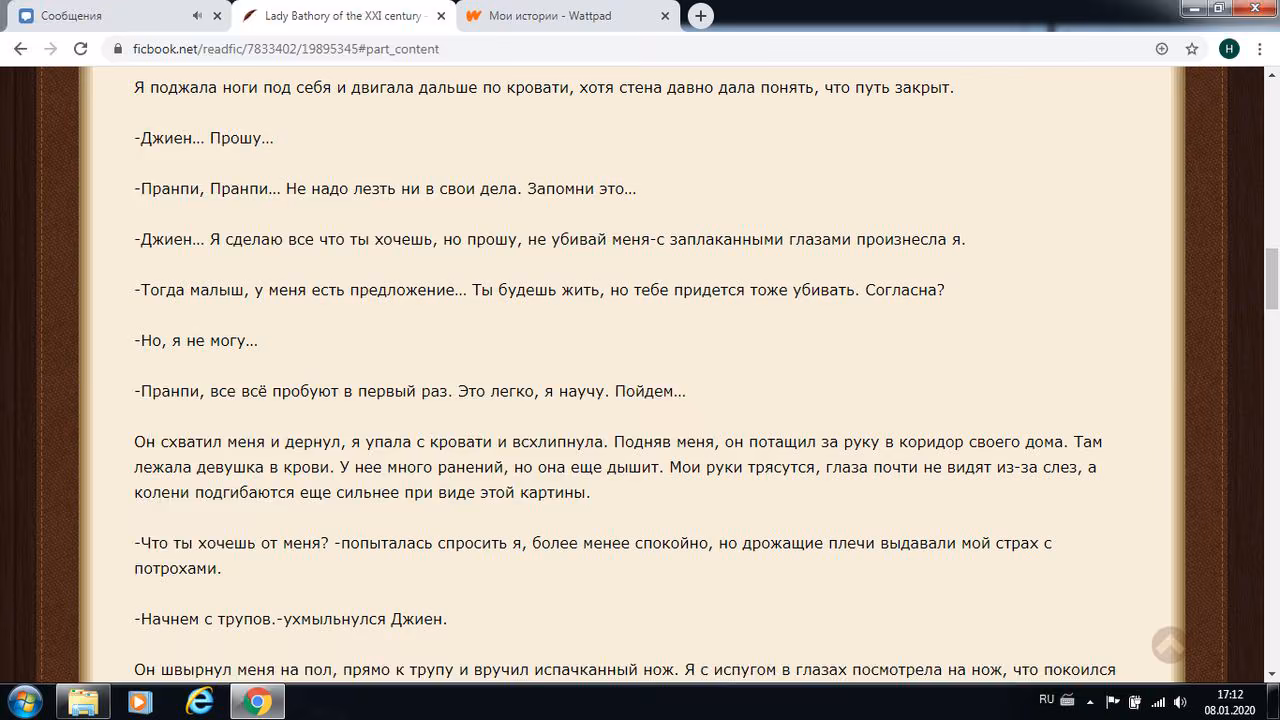This screenshot has width=1280, height=720.
Task: Select Chrome in the taskbar
Action: 257,702
